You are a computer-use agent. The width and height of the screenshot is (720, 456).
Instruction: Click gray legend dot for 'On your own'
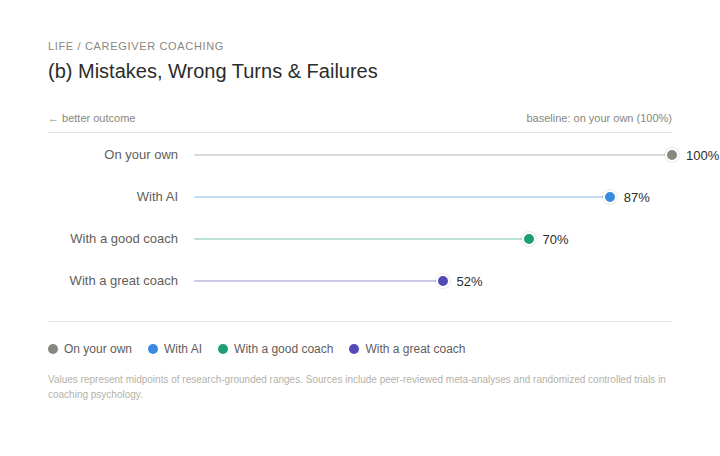tap(53, 349)
